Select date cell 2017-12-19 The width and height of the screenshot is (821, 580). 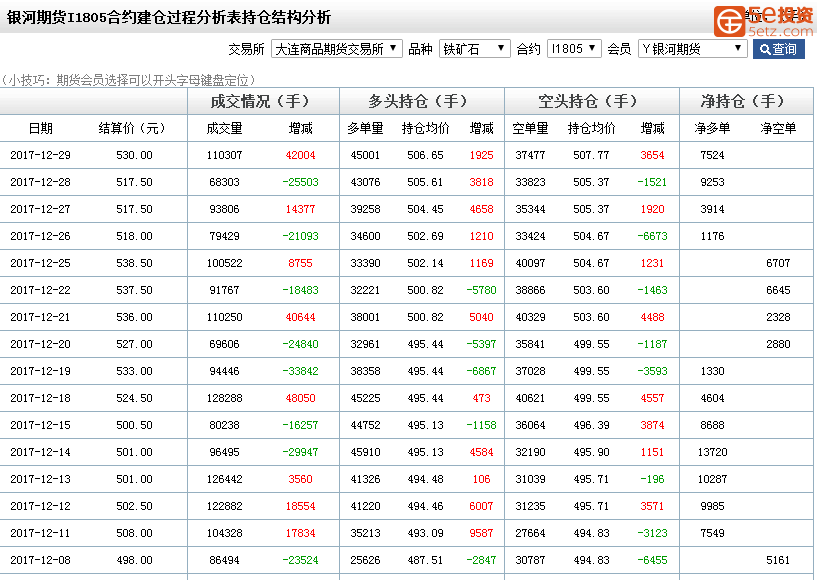pos(40,371)
